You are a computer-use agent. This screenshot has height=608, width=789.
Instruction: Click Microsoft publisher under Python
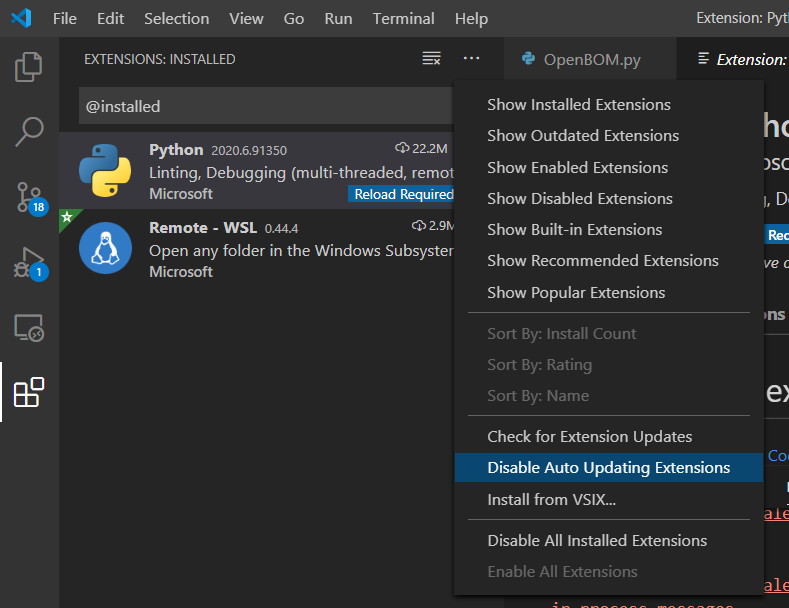tap(181, 194)
